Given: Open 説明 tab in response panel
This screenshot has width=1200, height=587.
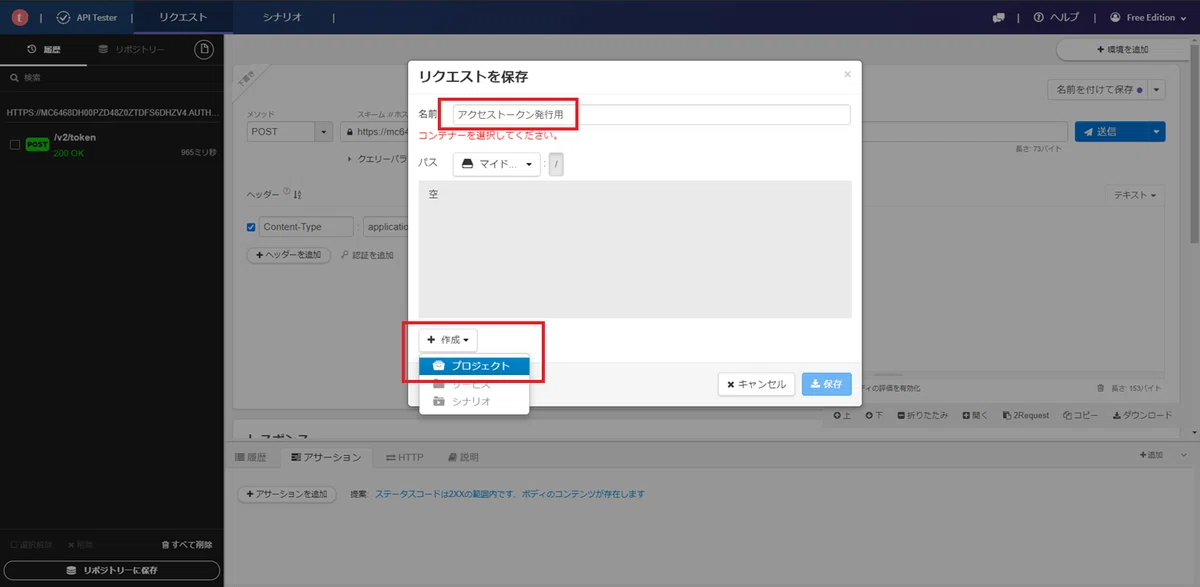Looking at the screenshot, I should click(461, 457).
